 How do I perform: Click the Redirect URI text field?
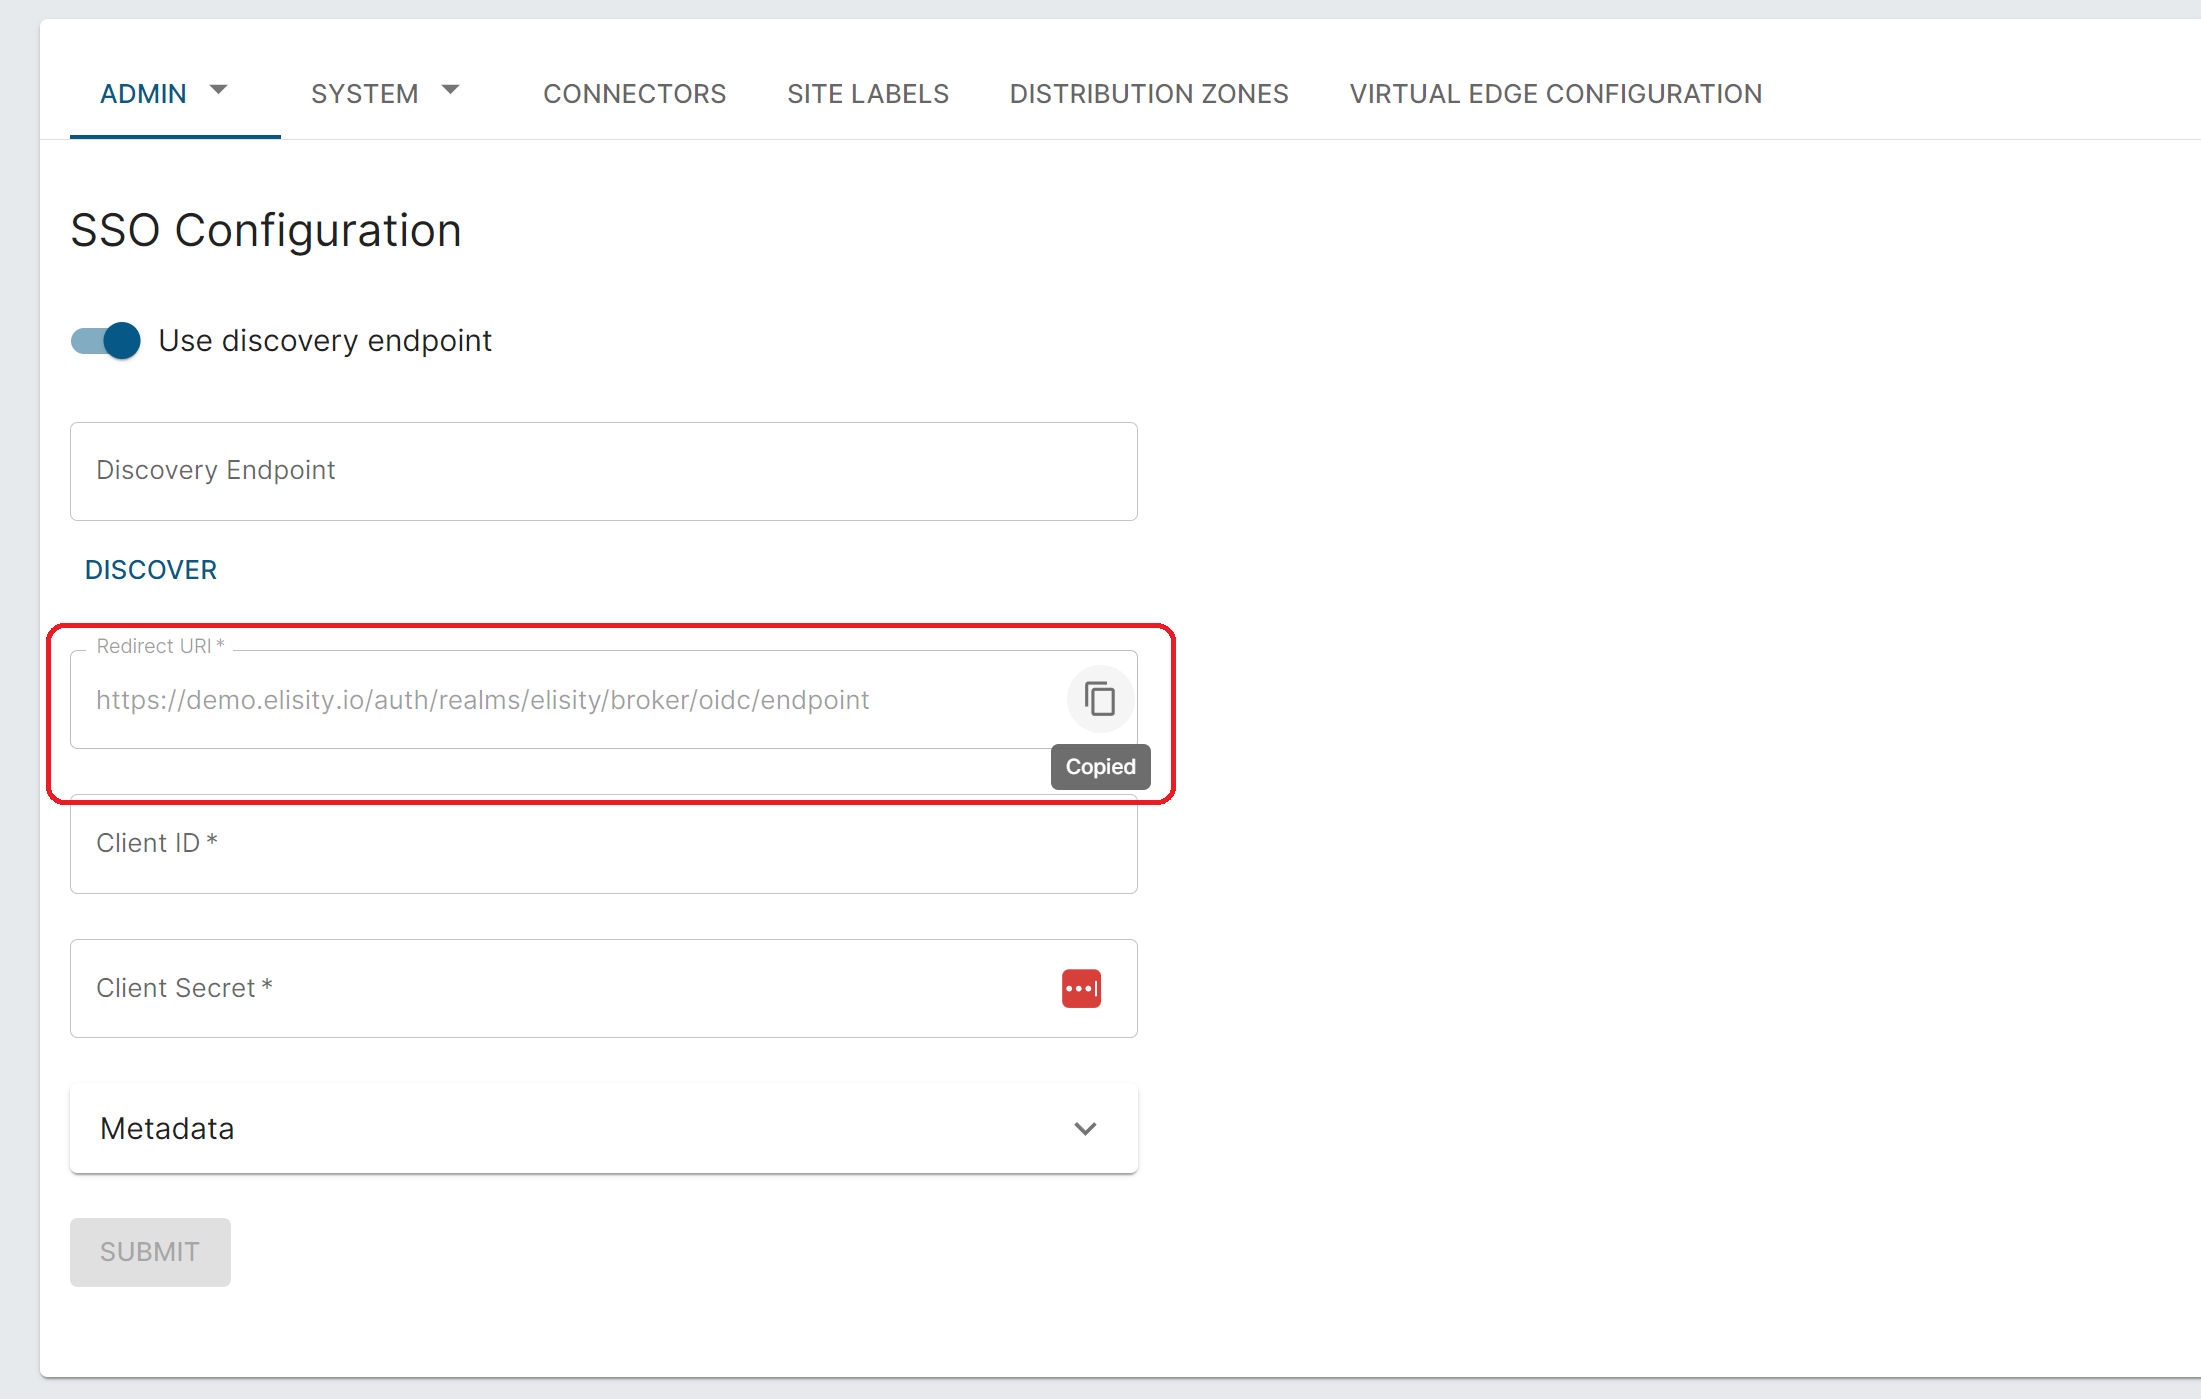pos(560,700)
